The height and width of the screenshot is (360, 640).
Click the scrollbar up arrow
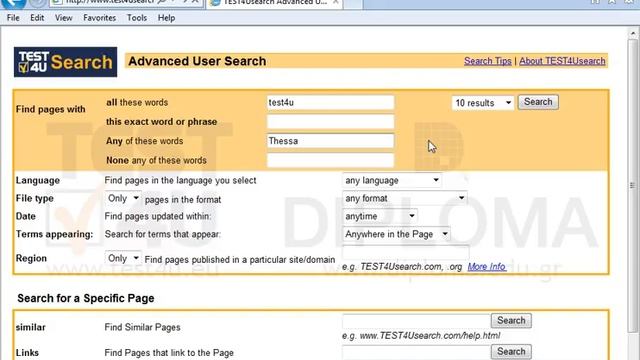633,34
